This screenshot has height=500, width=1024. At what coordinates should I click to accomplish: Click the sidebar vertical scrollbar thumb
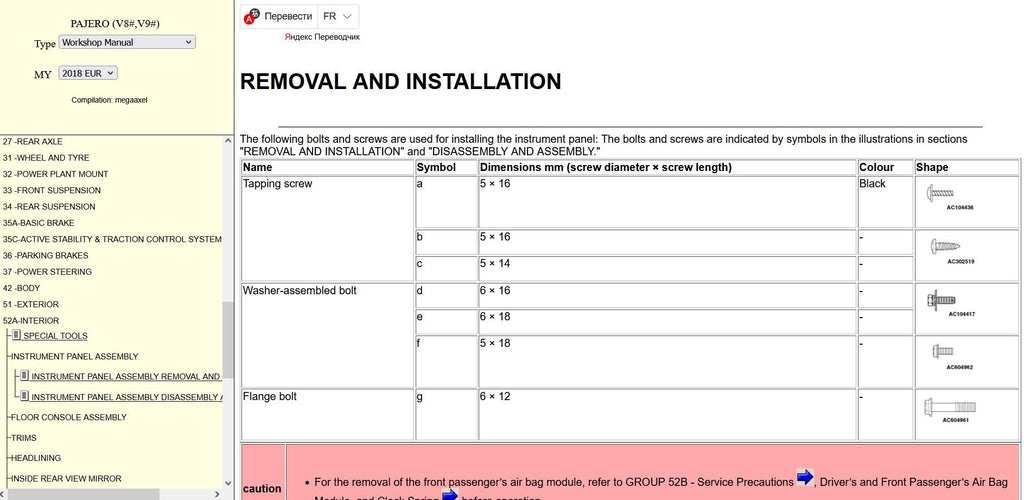tap(228, 340)
